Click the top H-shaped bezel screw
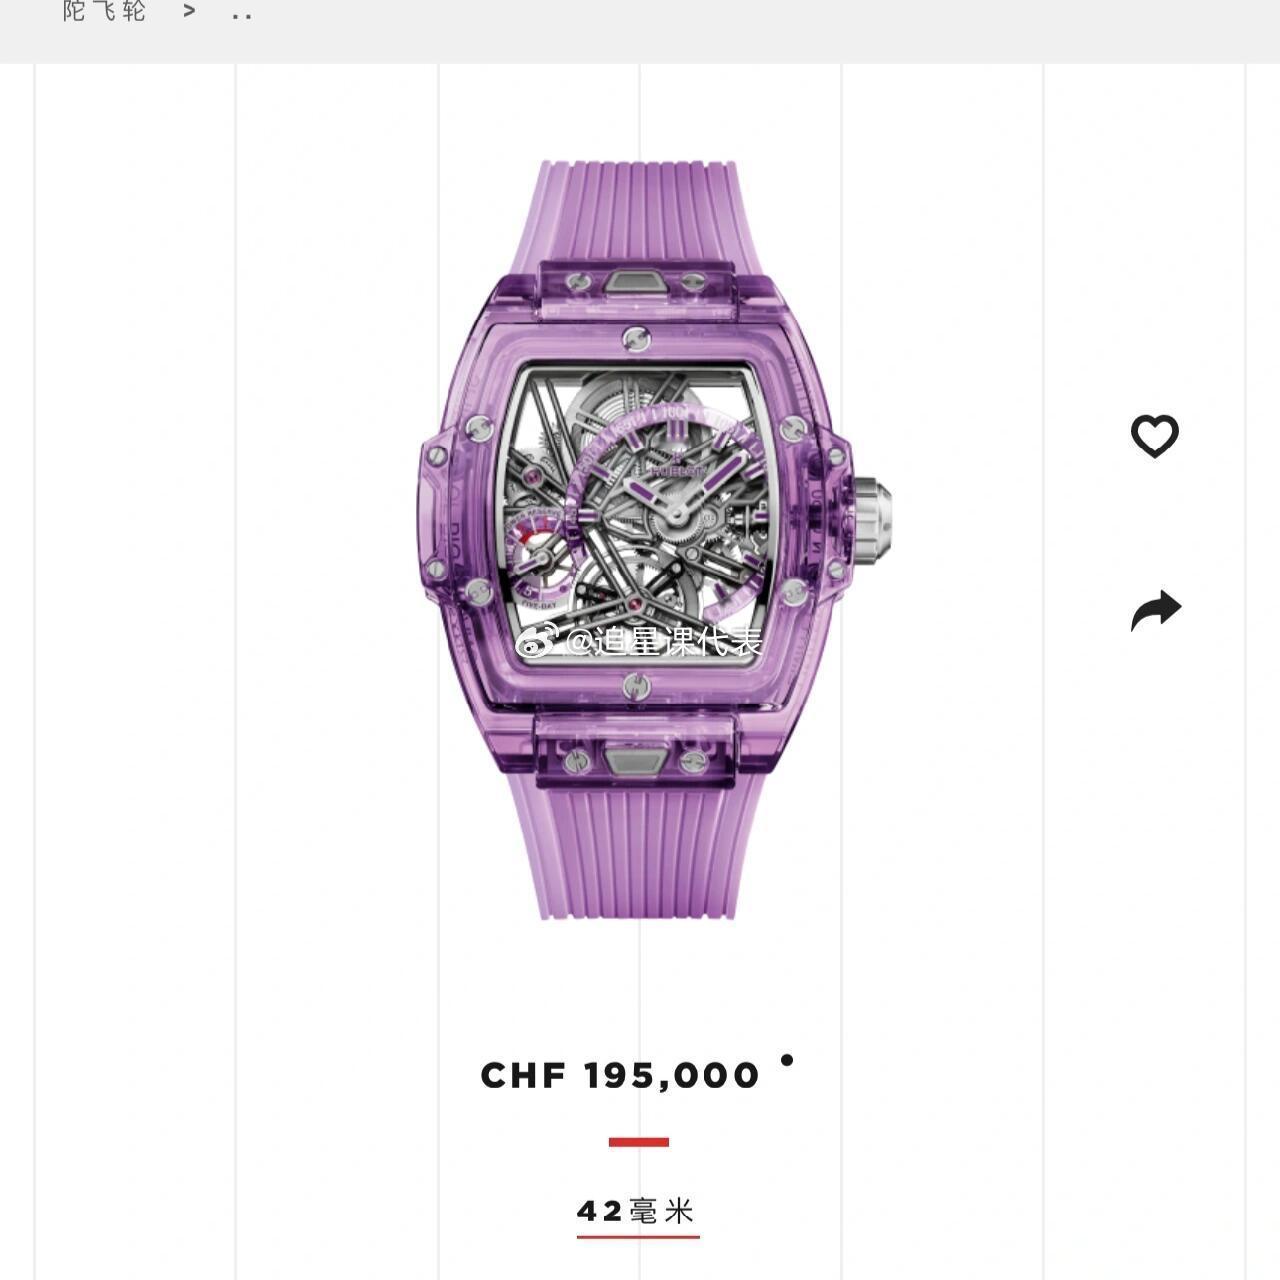Viewport: 1280px width, 1280px height. pos(636,339)
